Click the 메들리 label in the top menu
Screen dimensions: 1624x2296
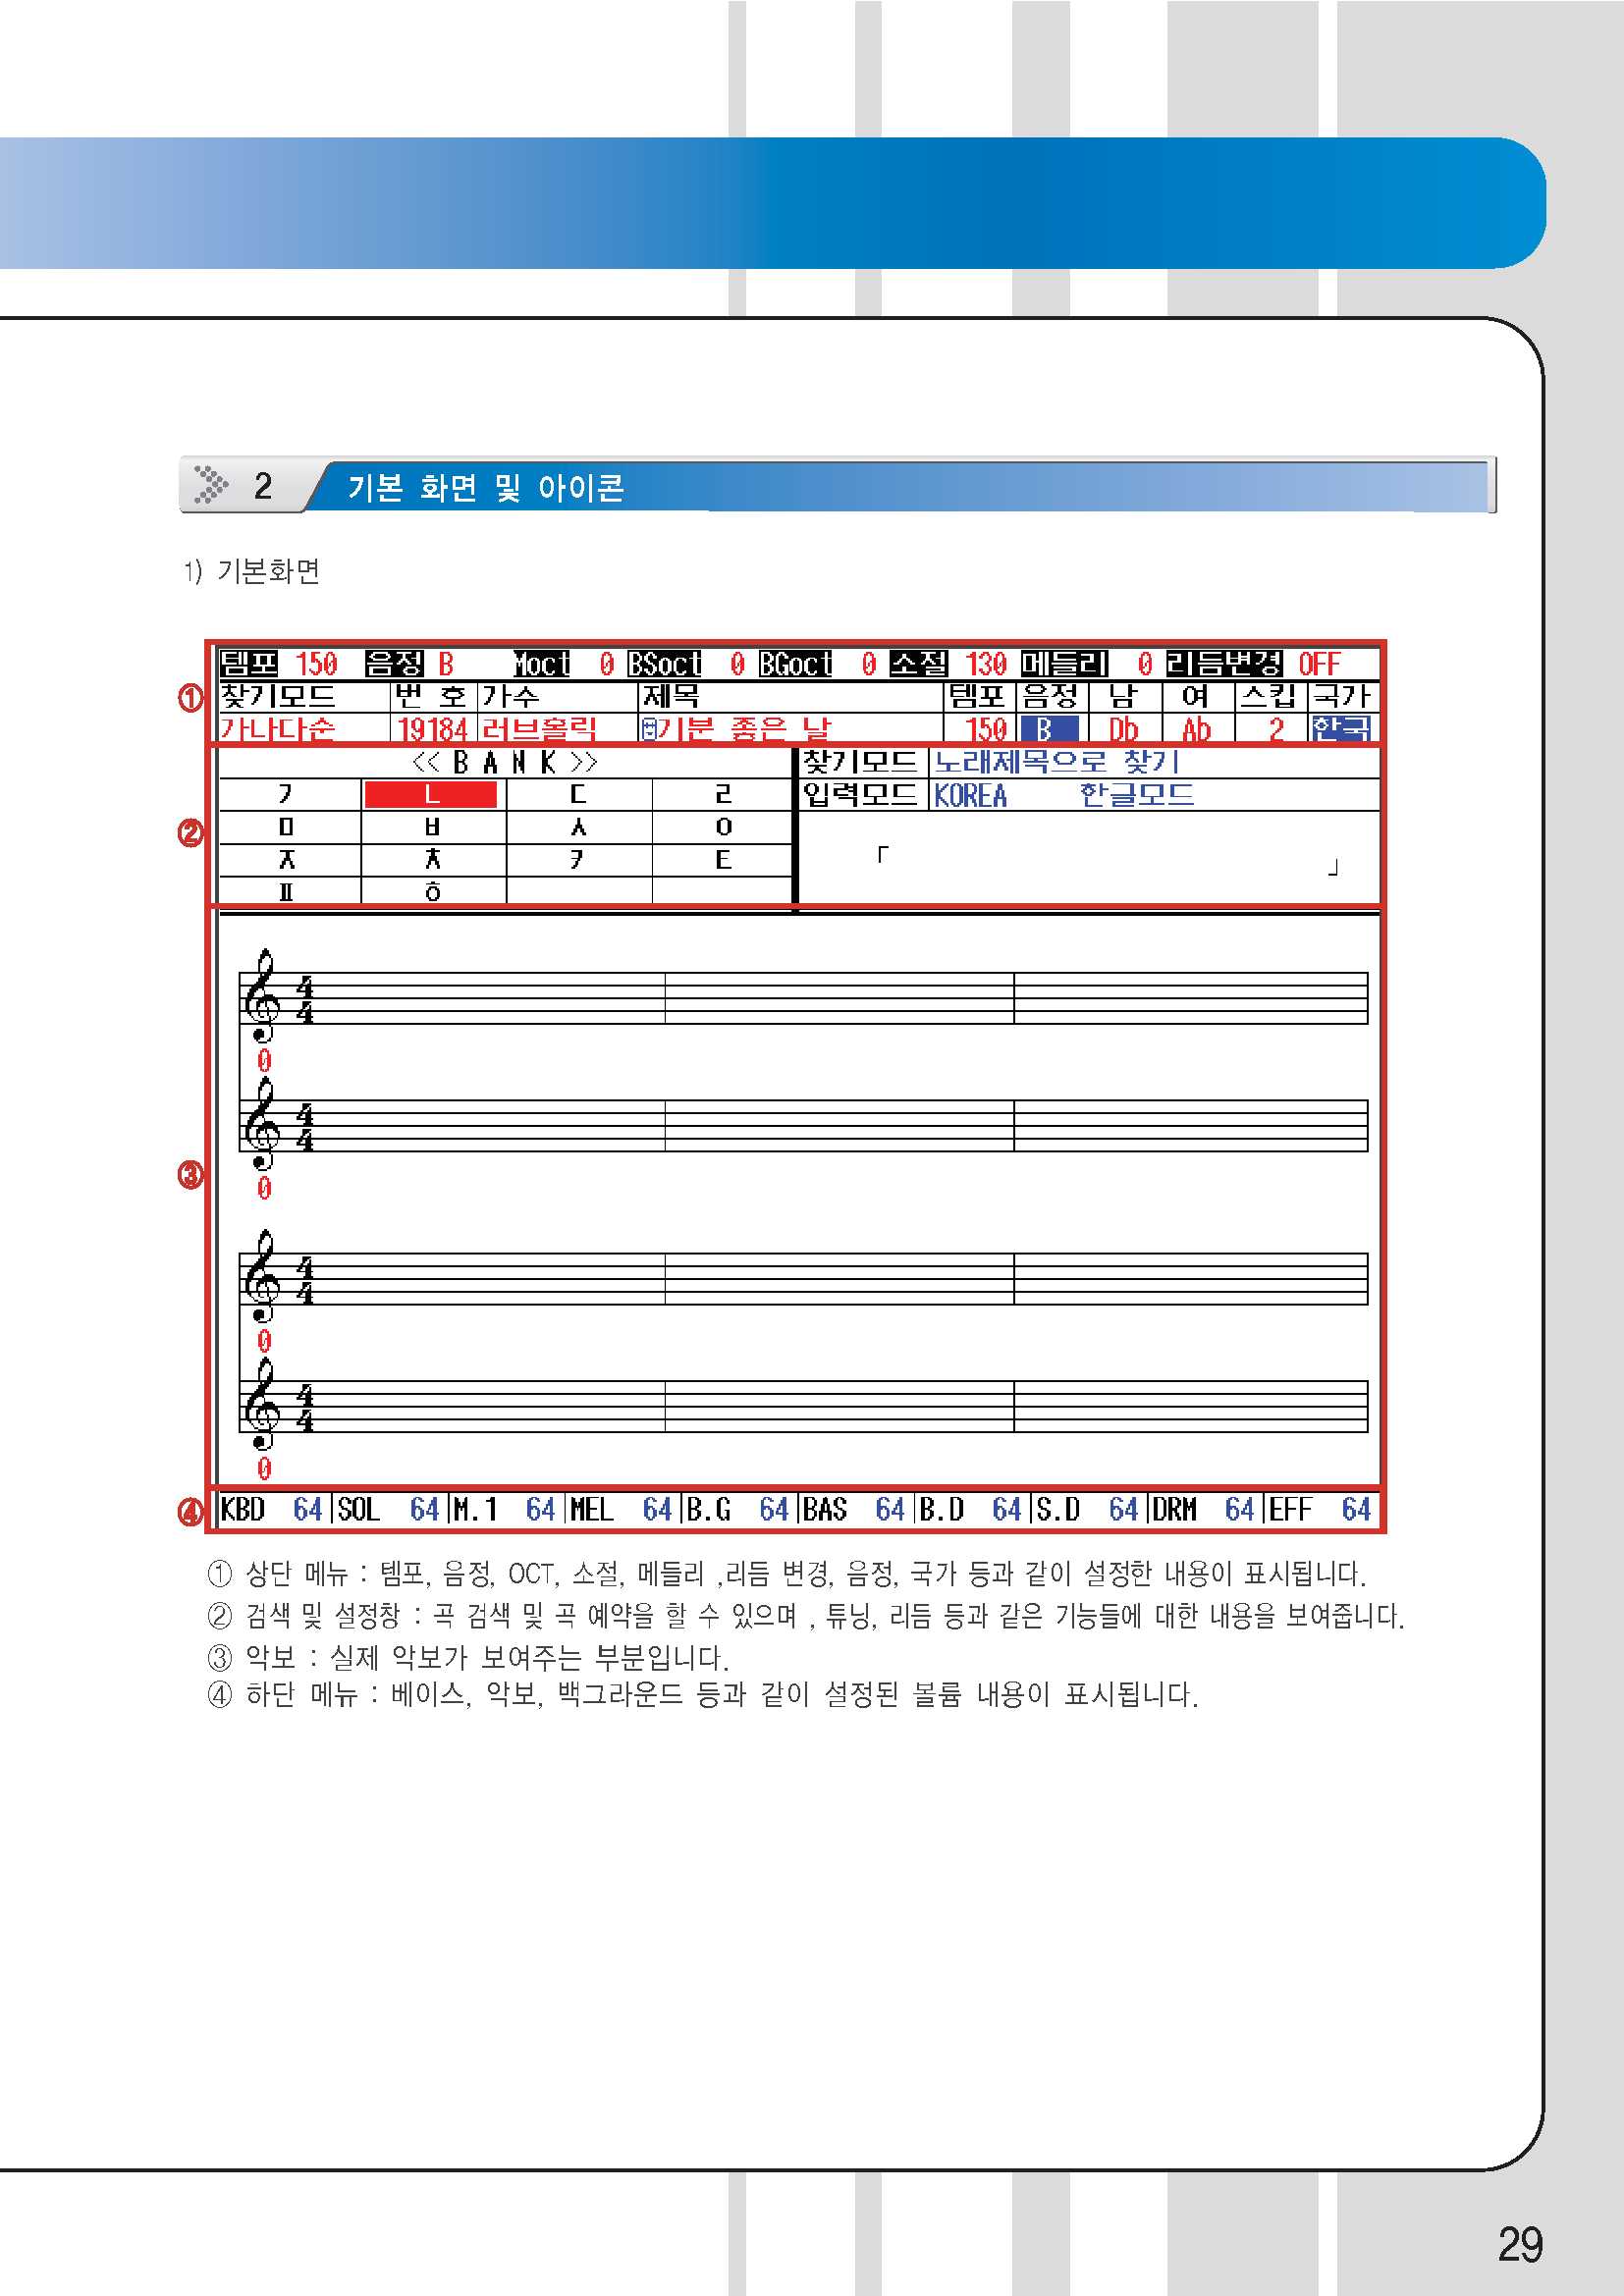[x=1064, y=663]
